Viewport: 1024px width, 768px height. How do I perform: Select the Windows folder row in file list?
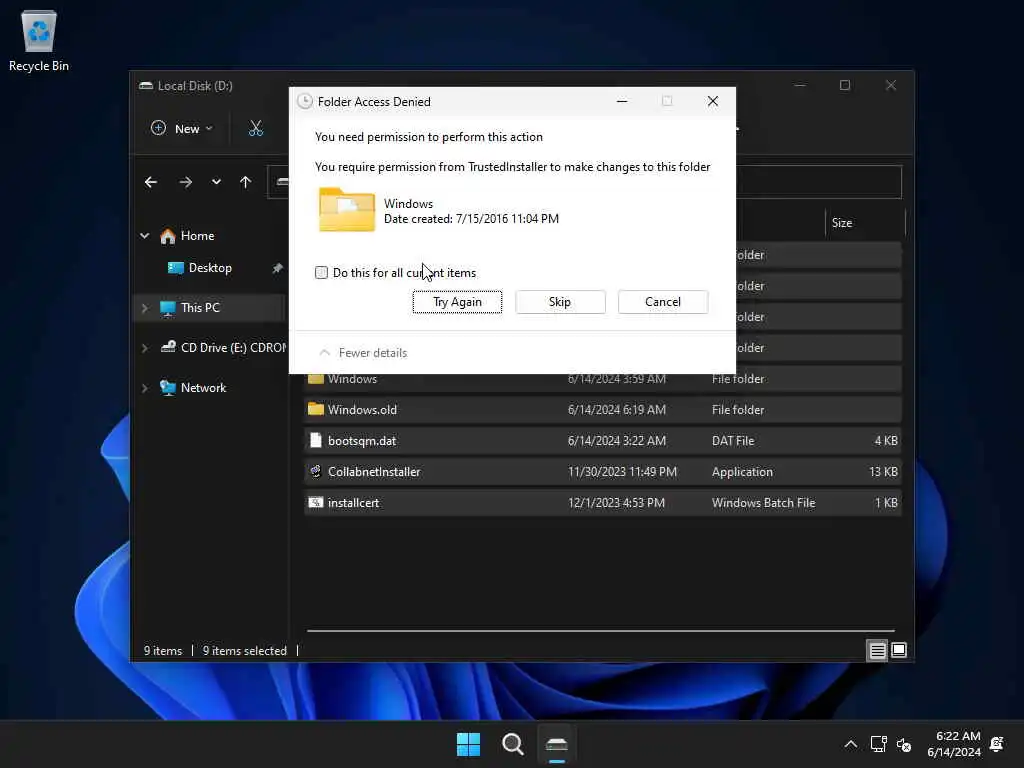coord(602,379)
